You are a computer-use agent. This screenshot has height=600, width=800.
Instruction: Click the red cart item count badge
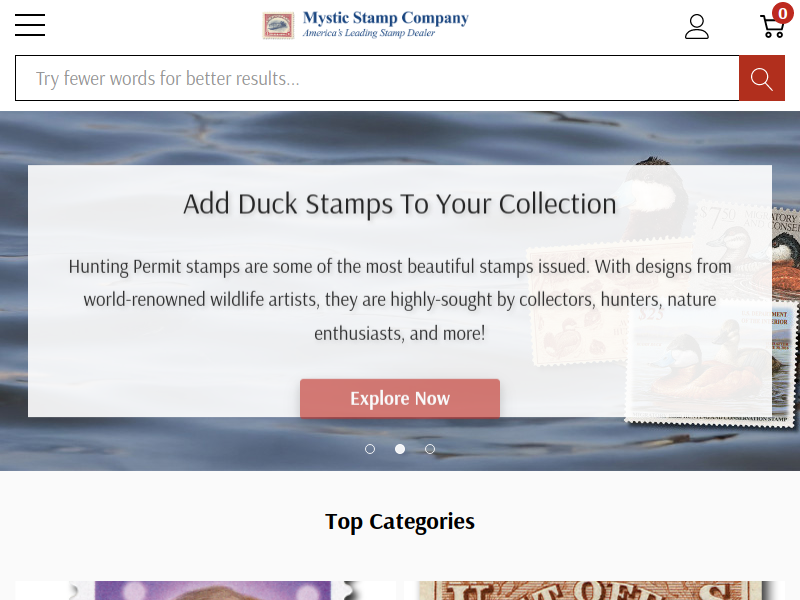782,13
